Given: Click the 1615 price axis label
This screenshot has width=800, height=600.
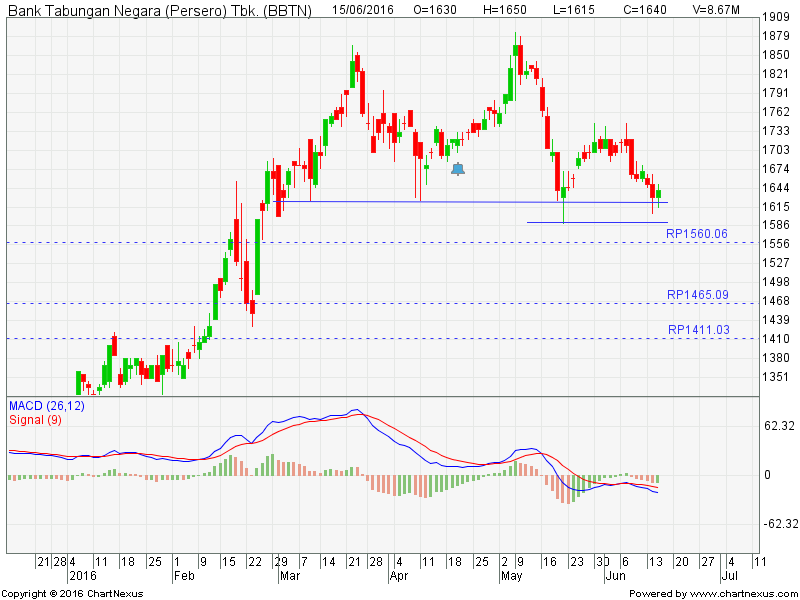Looking at the screenshot, I should click(x=776, y=207).
